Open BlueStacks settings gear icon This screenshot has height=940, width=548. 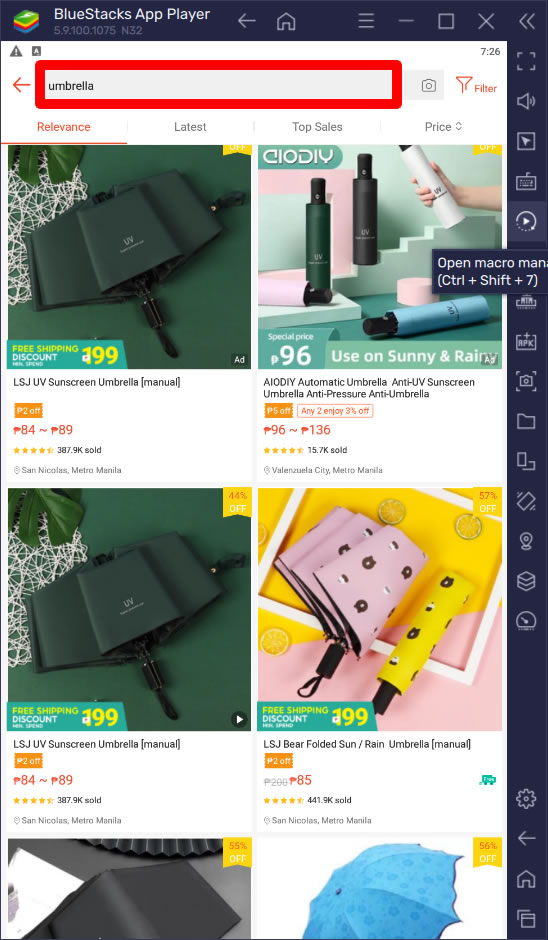click(x=526, y=798)
